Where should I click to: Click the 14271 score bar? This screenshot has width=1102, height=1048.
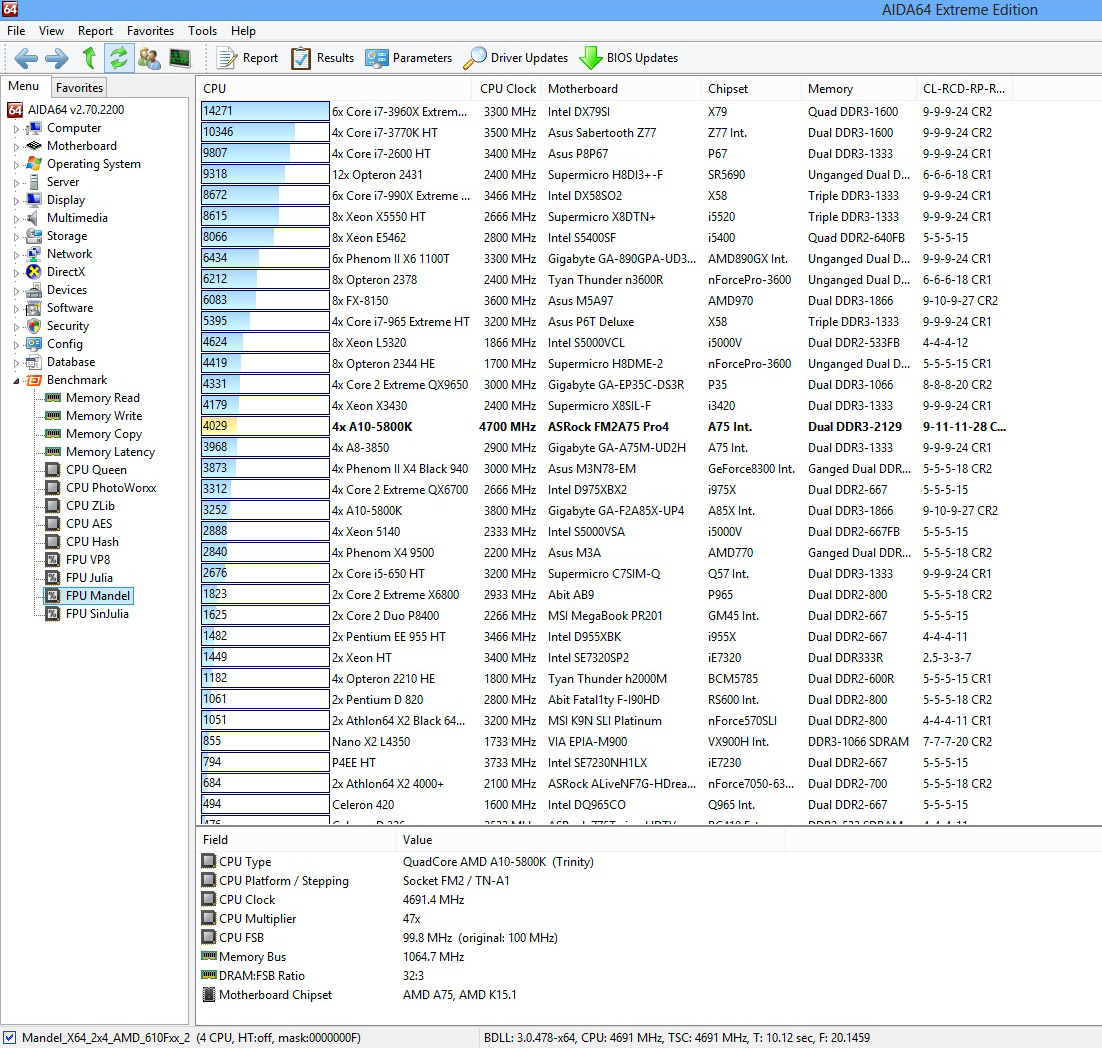point(266,111)
